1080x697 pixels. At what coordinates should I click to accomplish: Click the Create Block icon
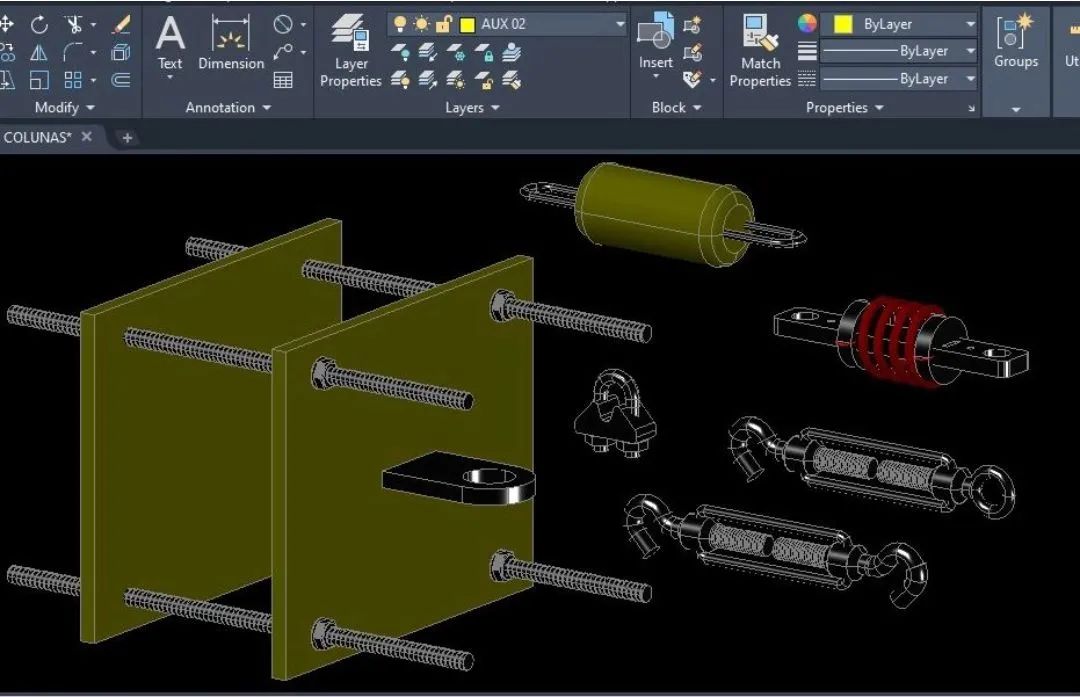click(692, 25)
